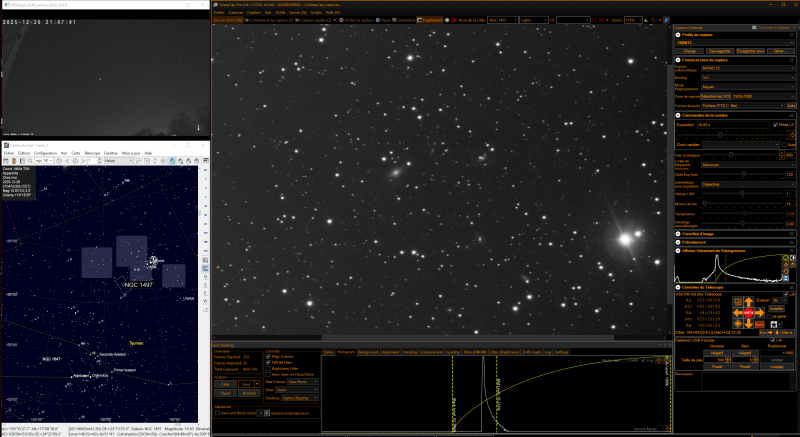This screenshot has width=800, height=437.
Task: Take a snapshot with the Instantané icon
Action: [394, 20]
